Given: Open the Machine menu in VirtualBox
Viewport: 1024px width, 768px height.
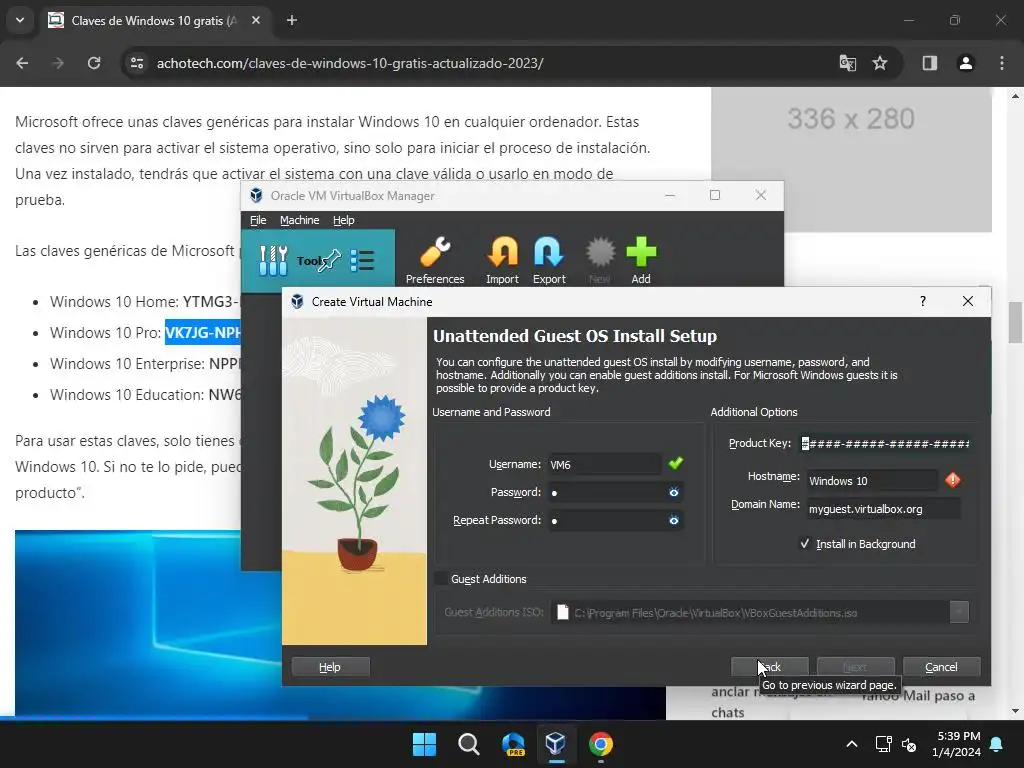Looking at the screenshot, I should click(x=300, y=220).
